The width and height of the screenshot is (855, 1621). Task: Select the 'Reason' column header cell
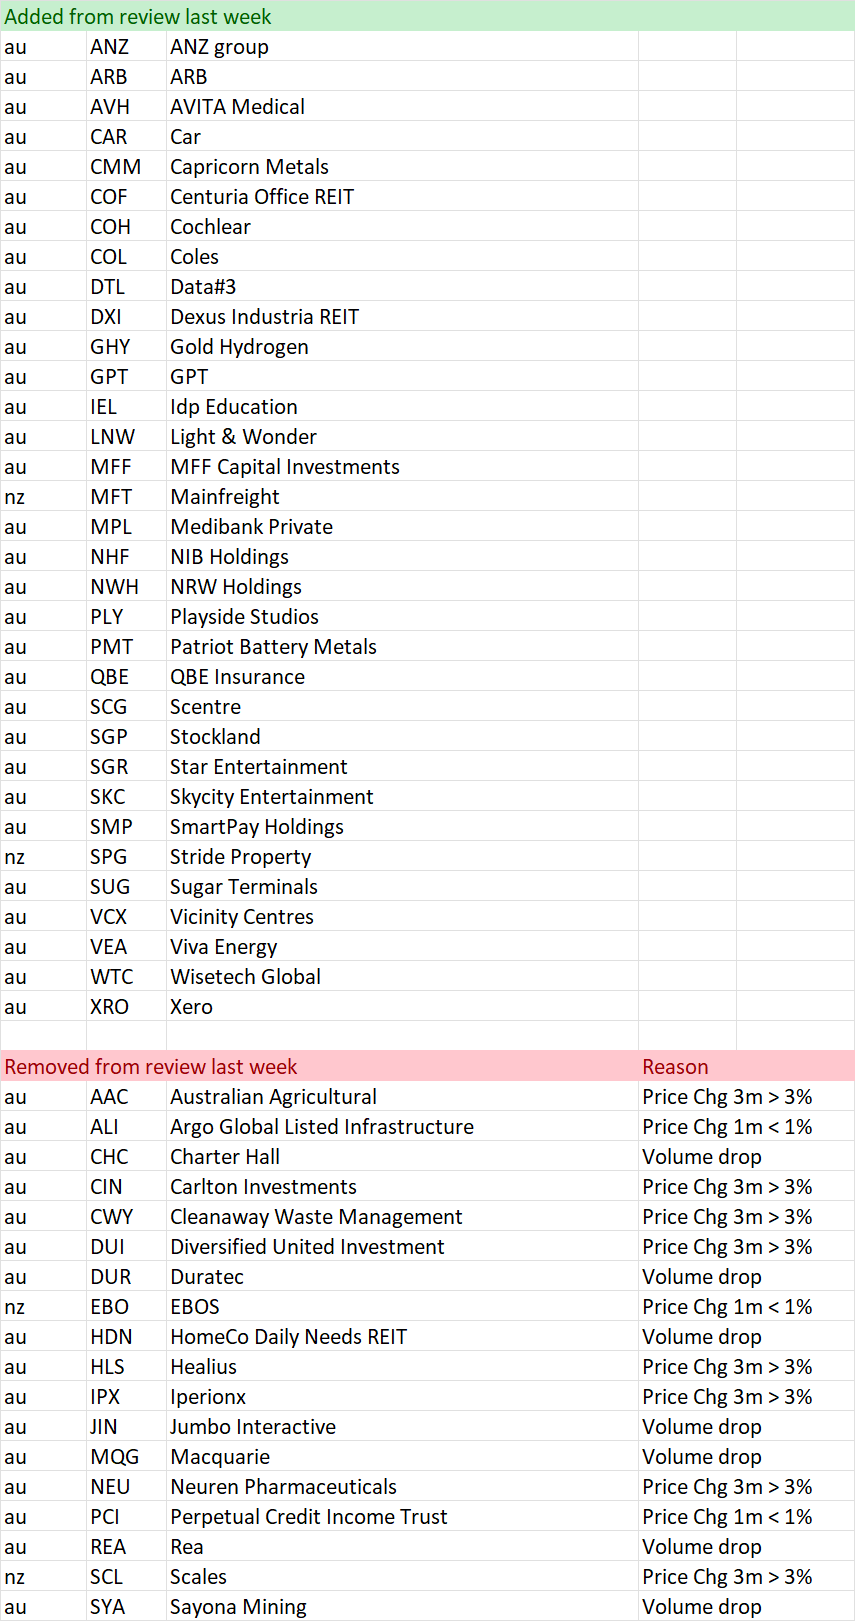pyautogui.click(x=746, y=1066)
